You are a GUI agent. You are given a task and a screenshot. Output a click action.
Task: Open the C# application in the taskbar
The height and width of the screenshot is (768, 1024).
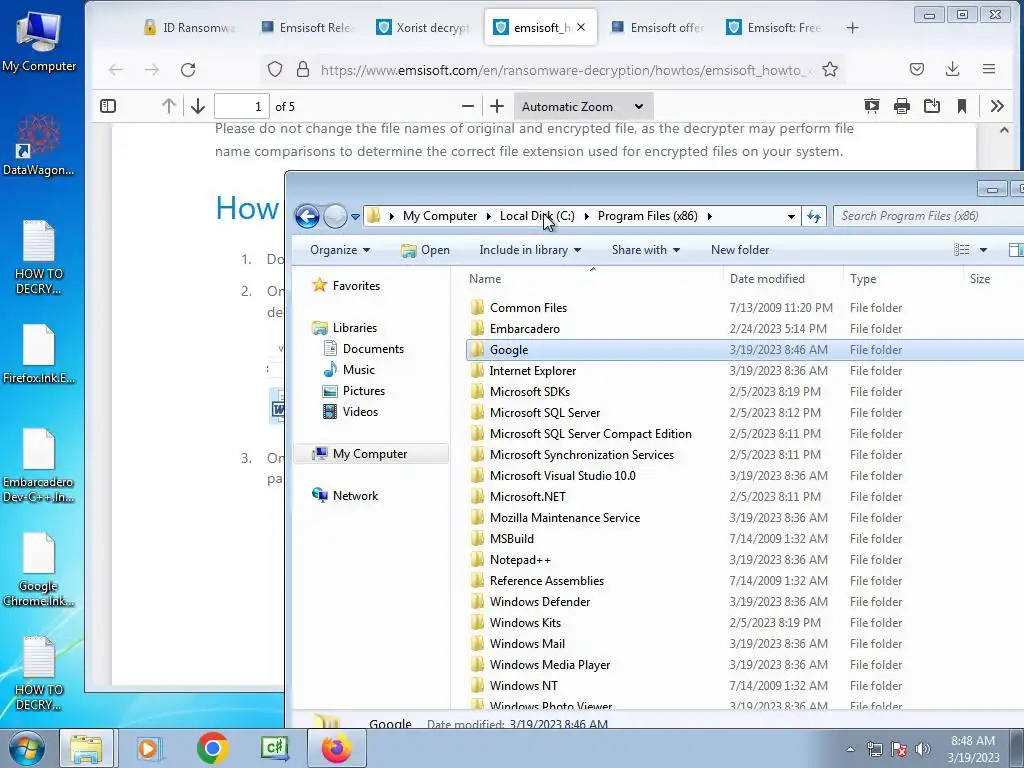(x=275, y=748)
